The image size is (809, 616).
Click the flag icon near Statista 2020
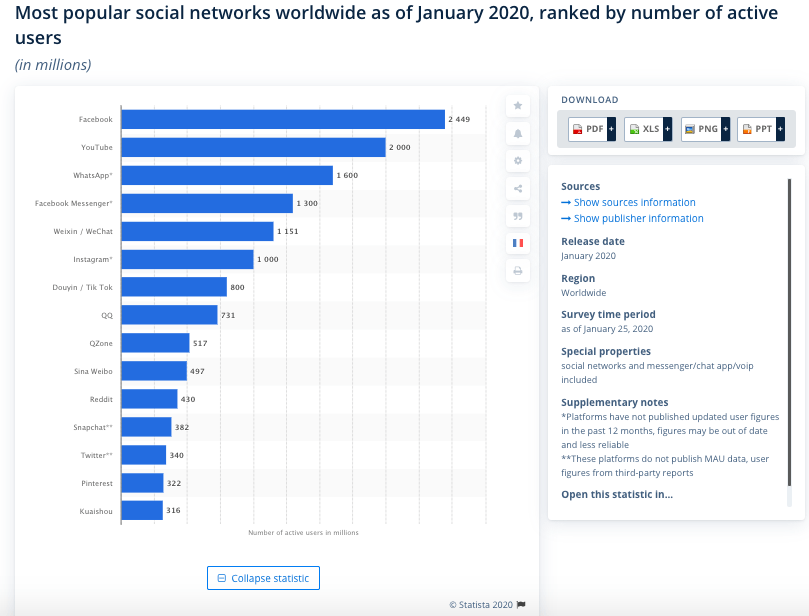tap(521, 605)
